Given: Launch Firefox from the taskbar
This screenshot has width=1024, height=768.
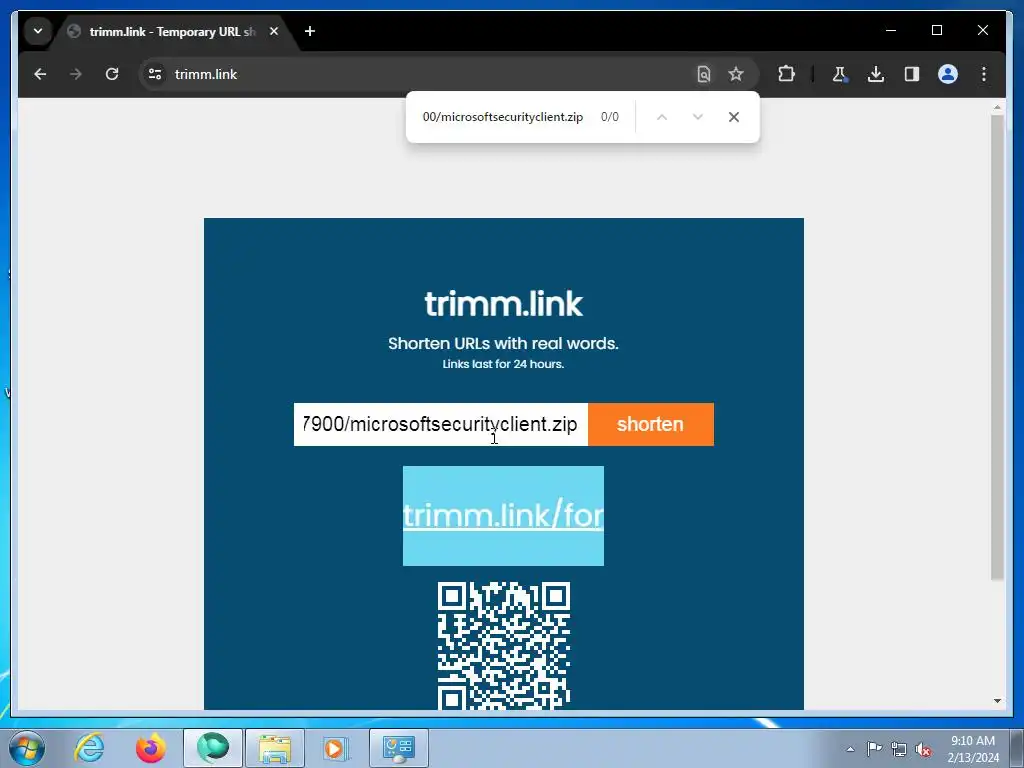Looking at the screenshot, I should (x=150, y=748).
